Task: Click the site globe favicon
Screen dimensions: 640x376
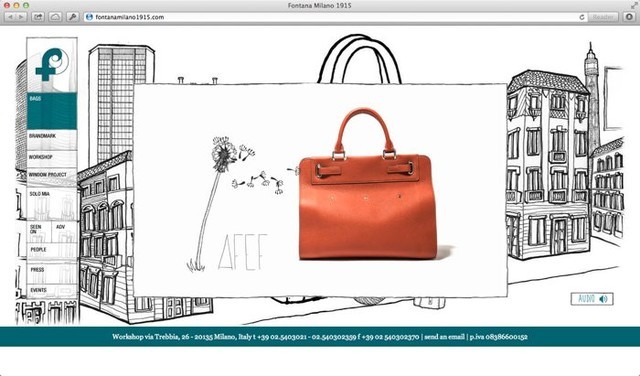Action: coord(89,17)
